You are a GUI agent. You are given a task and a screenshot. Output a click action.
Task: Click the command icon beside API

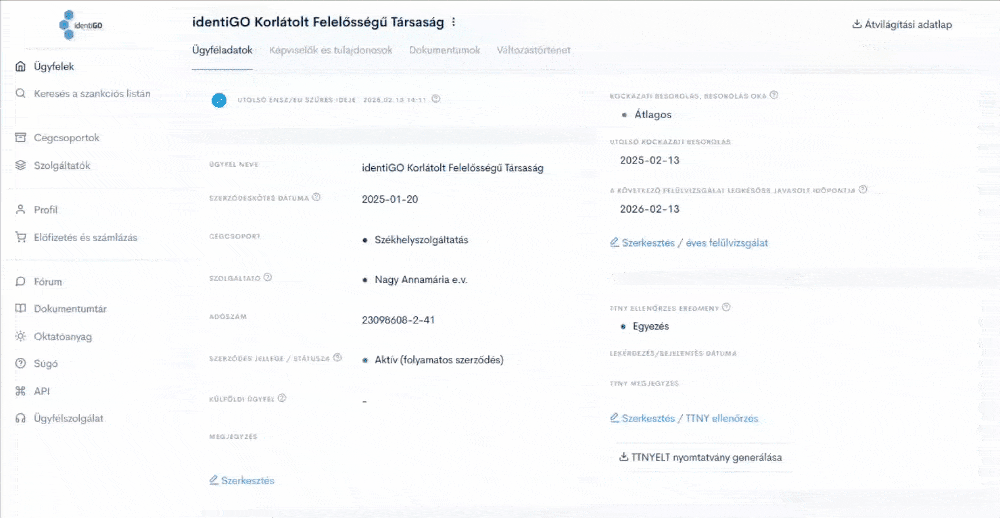tap(20, 391)
